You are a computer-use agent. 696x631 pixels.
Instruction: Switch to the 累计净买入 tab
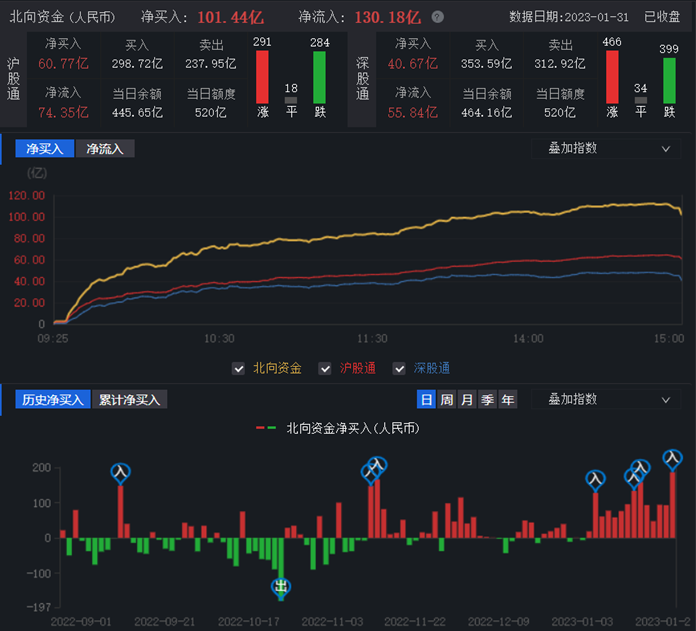130,400
